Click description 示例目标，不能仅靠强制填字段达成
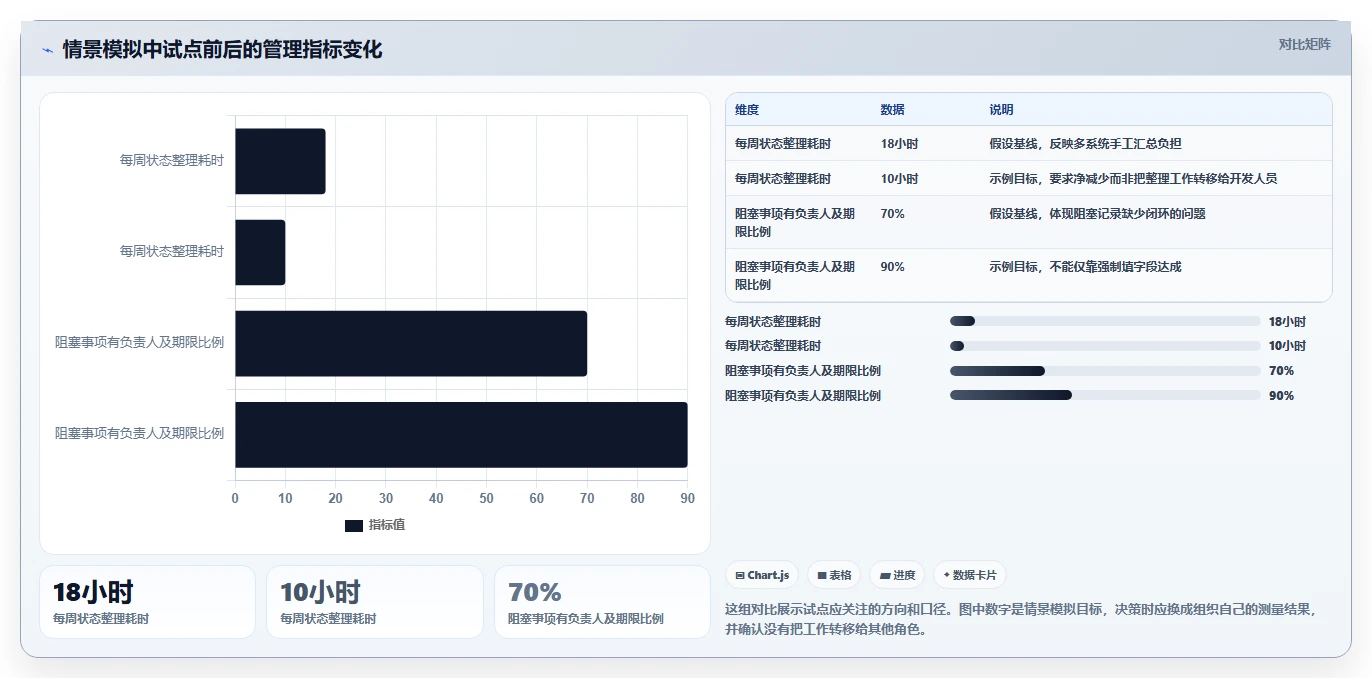 click(1085, 267)
